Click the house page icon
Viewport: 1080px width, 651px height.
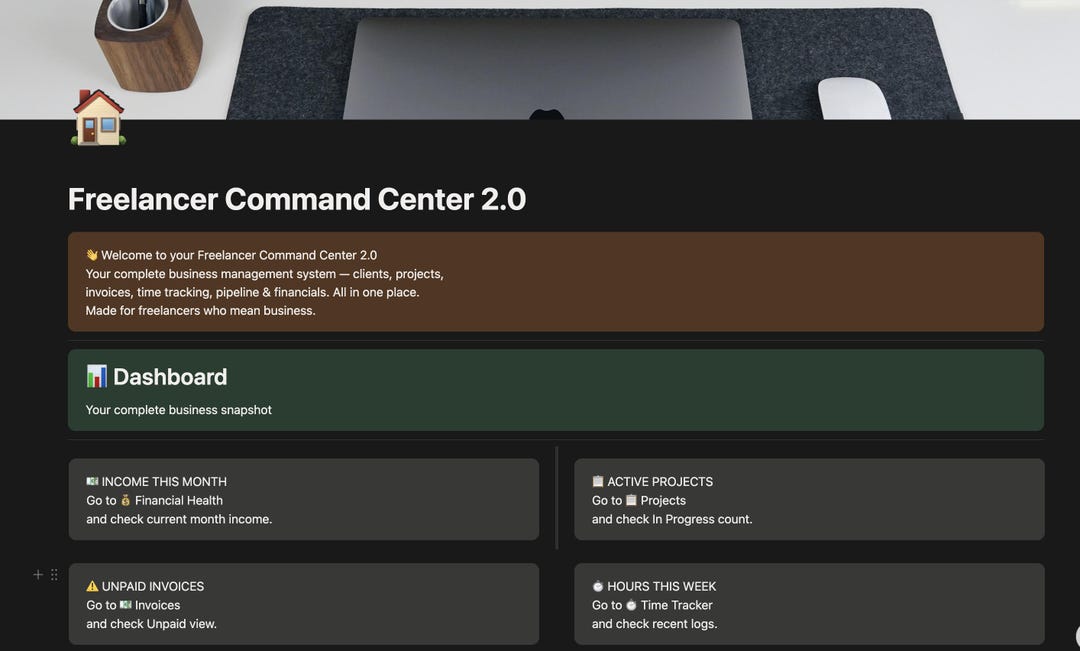(98, 117)
